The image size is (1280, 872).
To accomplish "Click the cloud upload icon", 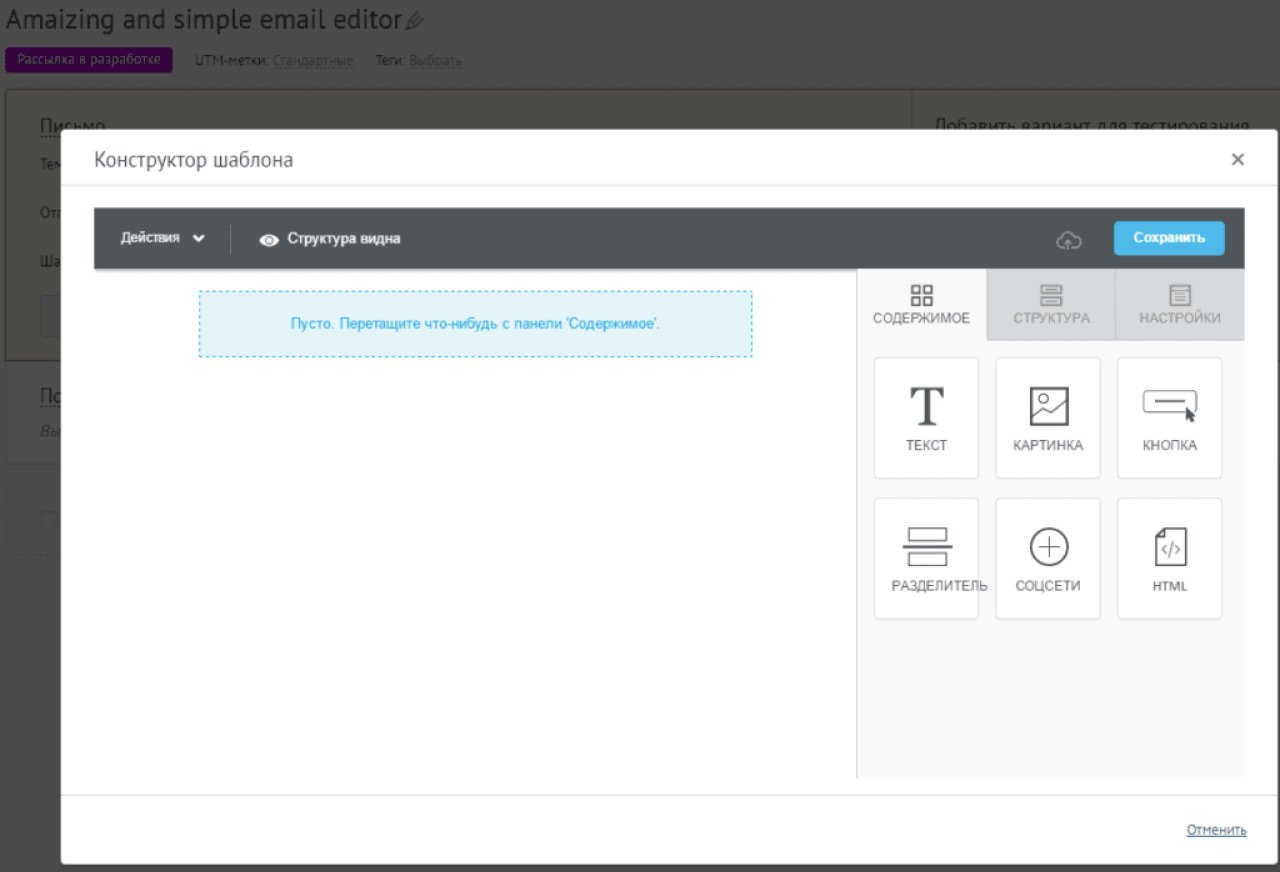I will pyautogui.click(x=1069, y=239).
